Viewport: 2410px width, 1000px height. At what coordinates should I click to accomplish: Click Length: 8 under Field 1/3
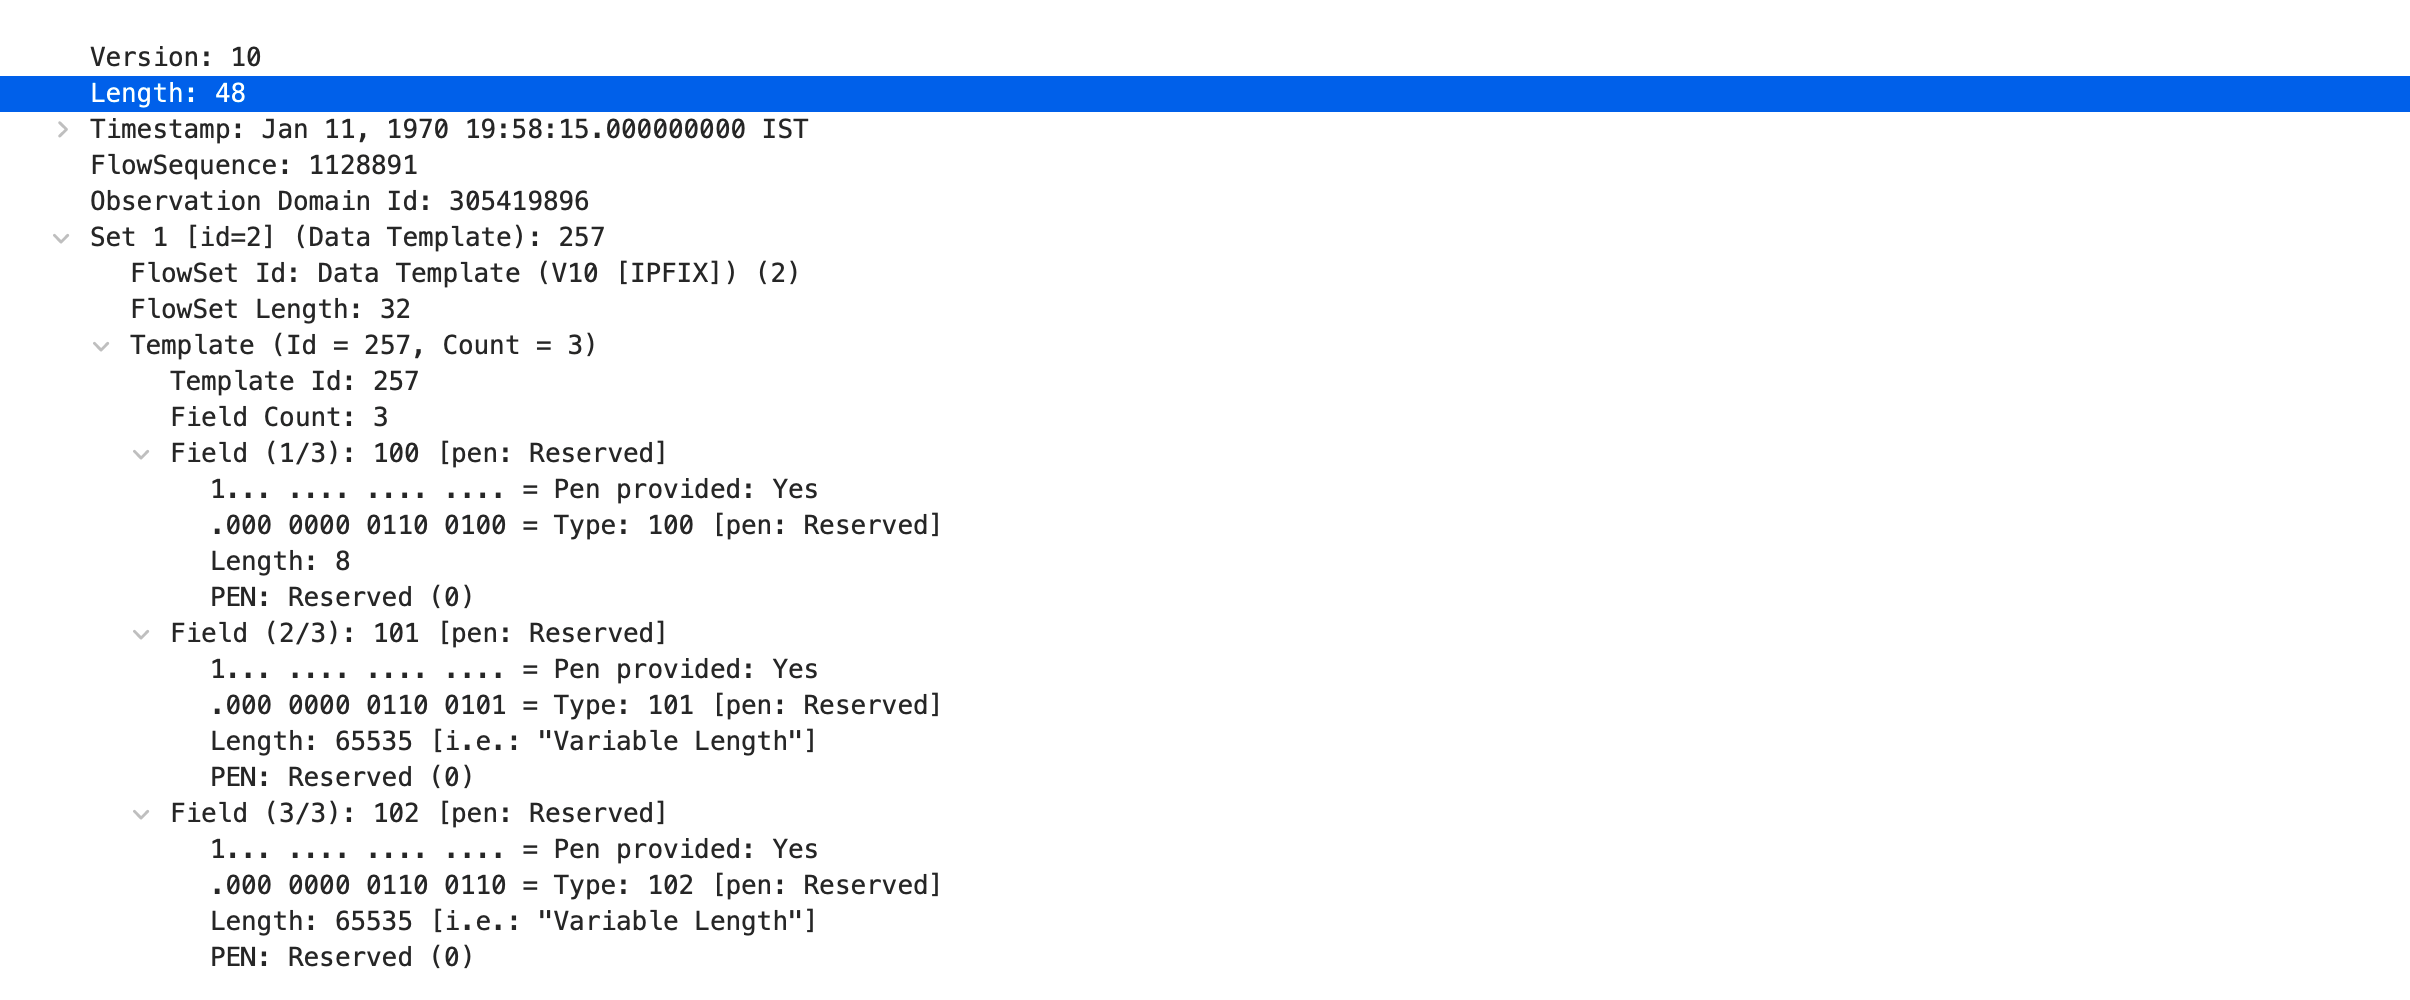point(280,561)
